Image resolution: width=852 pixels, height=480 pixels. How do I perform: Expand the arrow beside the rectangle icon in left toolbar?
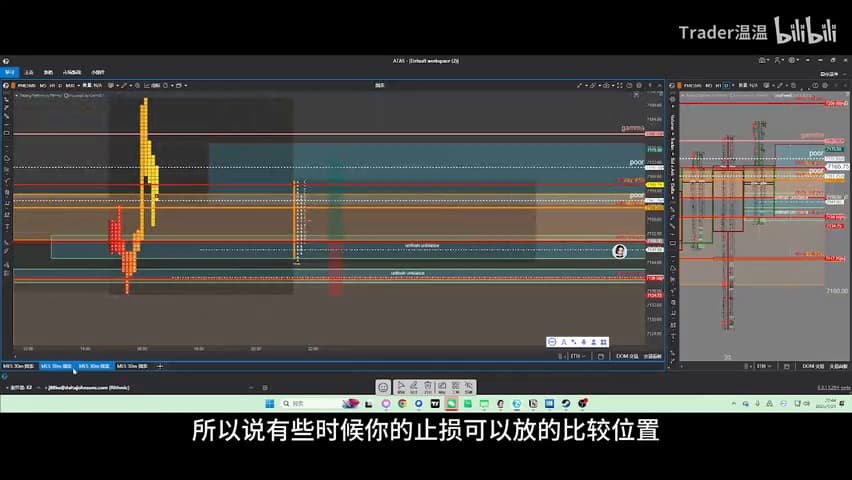pyautogui.click(x=186, y=85)
